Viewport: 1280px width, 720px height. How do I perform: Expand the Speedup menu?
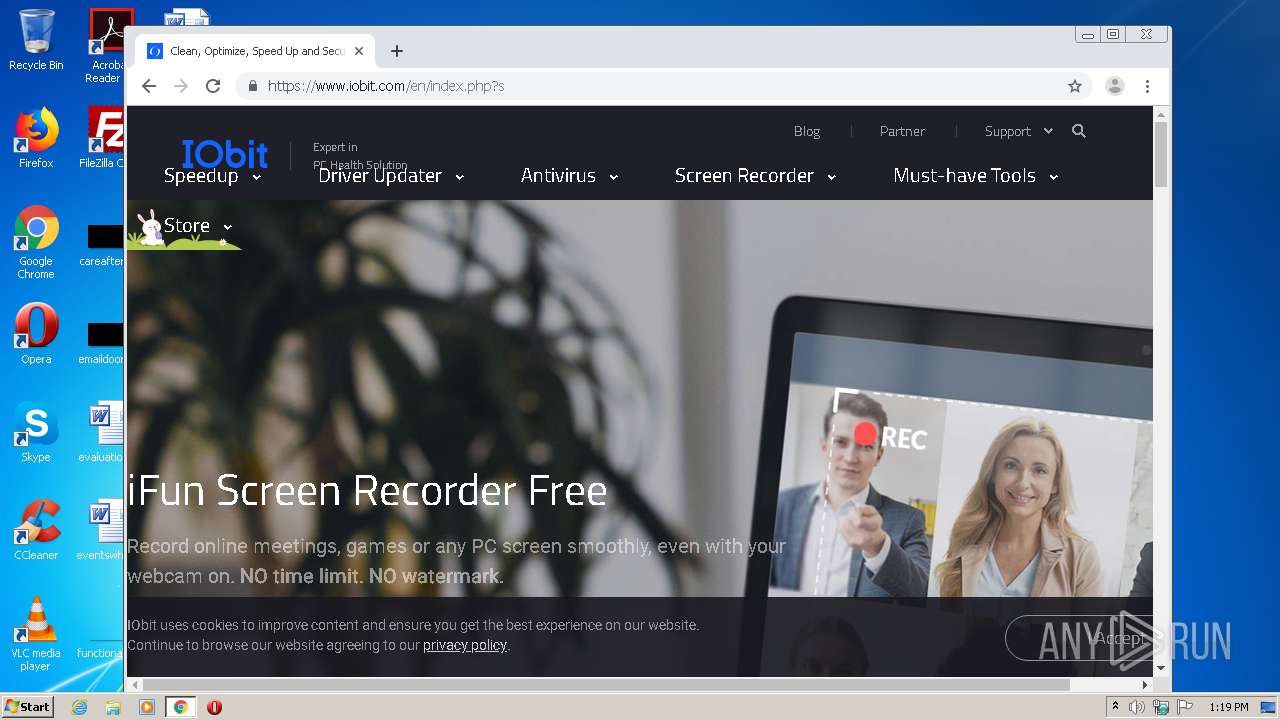pyautogui.click(x=212, y=176)
